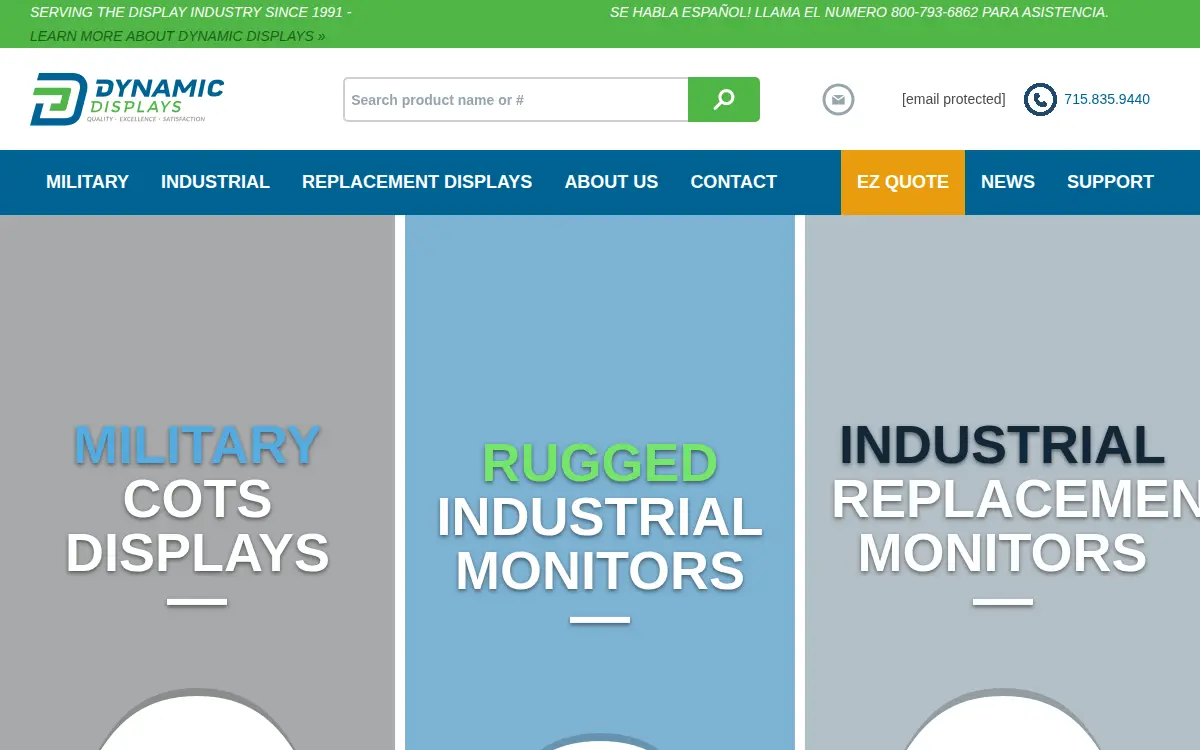This screenshot has height=750, width=1200.
Task: Open the Support menu item
Action: coord(1110,182)
